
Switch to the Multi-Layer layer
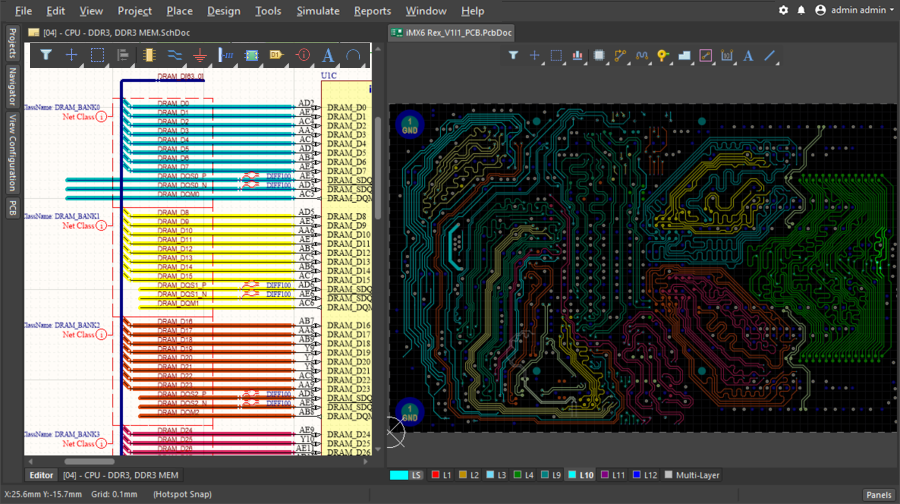tap(692, 475)
